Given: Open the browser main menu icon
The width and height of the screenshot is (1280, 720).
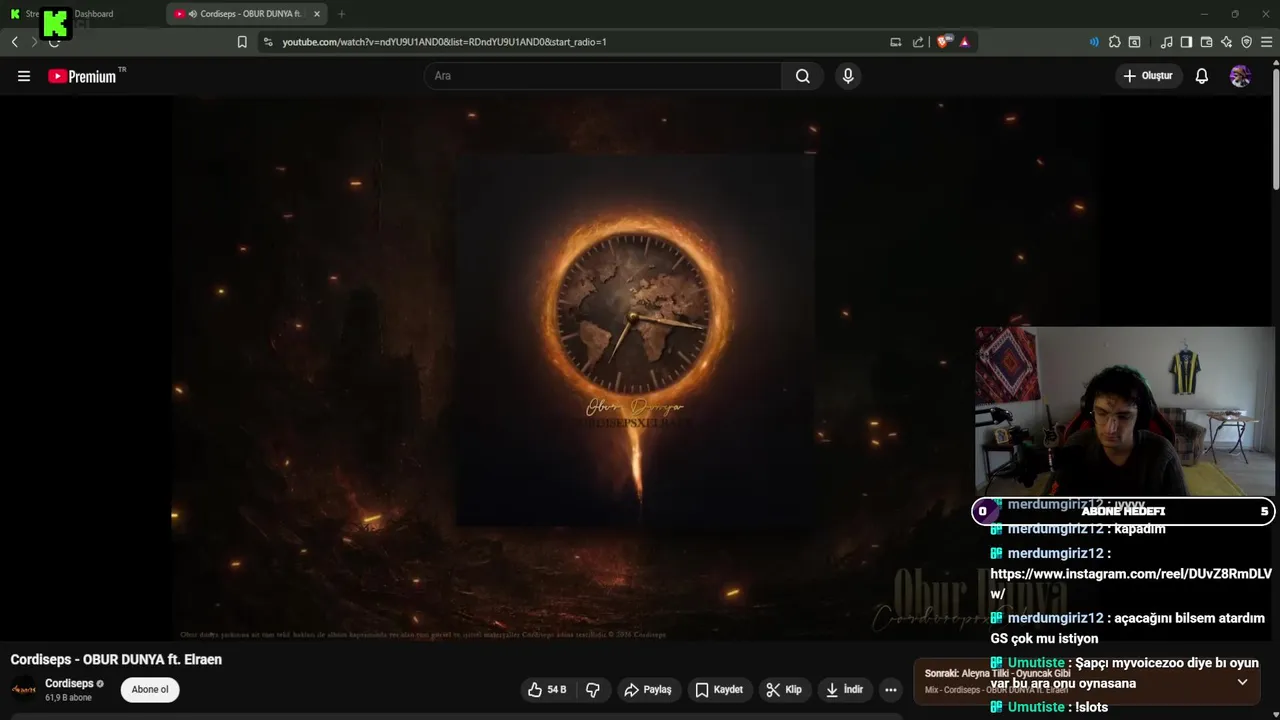Looking at the screenshot, I should [x=1266, y=42].
